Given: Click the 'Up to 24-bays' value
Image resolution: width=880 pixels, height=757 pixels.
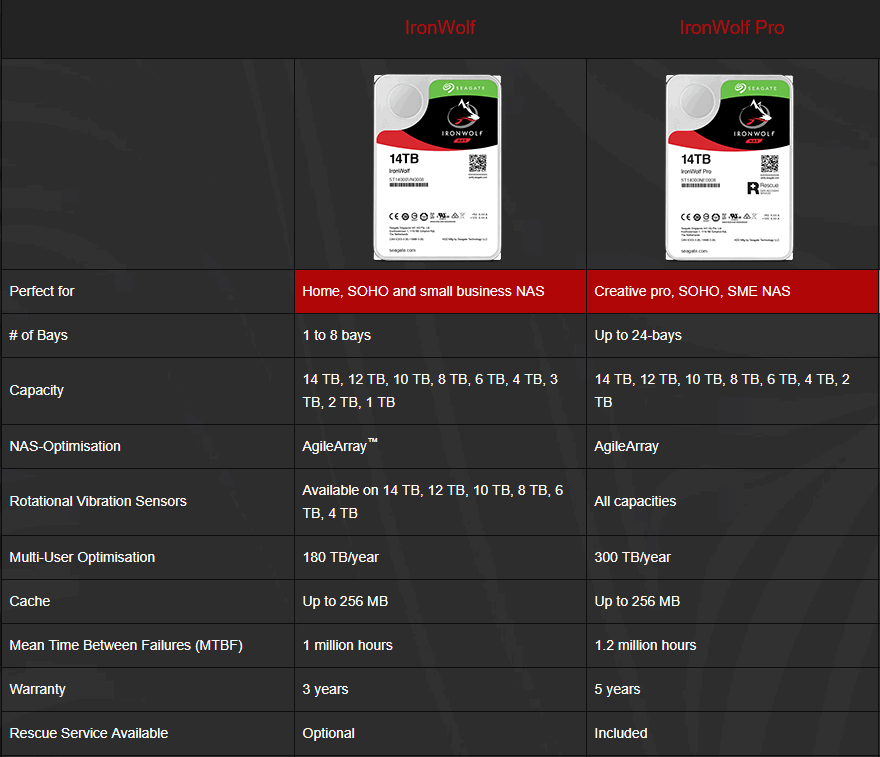Looking at the screenshot, I should tap(638, 335).
